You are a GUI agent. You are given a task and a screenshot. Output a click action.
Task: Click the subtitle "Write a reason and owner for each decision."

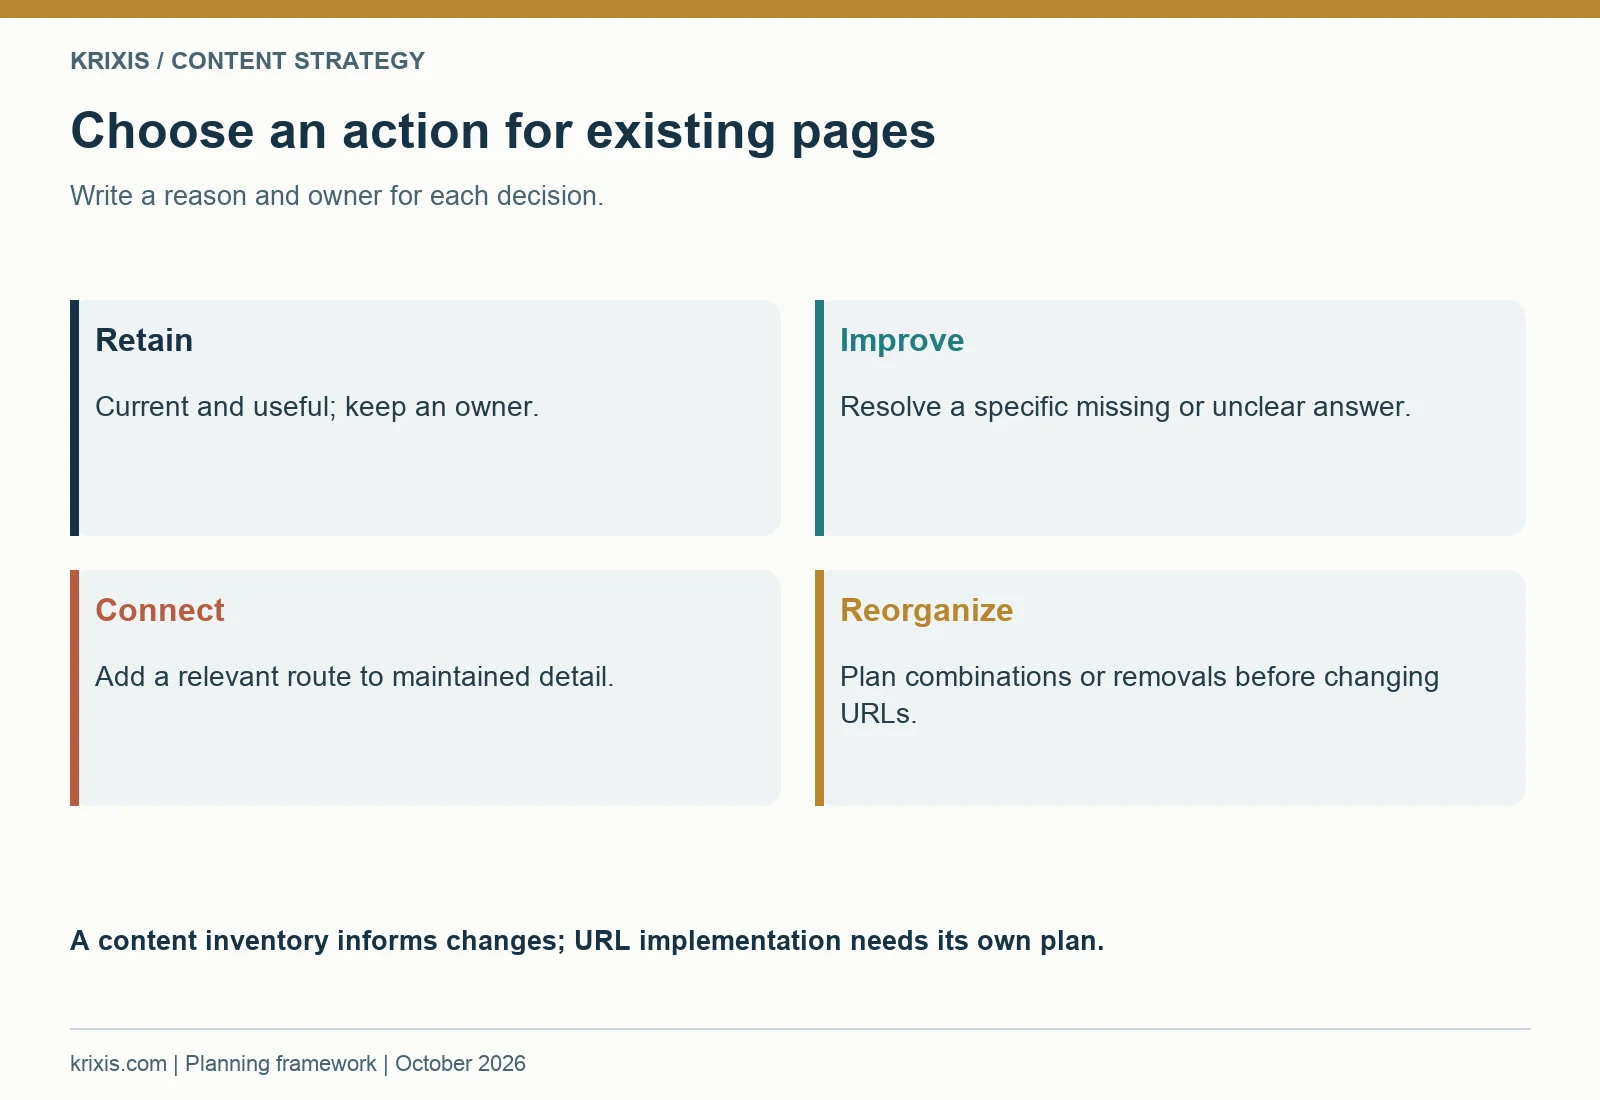(x=337, y=196)
